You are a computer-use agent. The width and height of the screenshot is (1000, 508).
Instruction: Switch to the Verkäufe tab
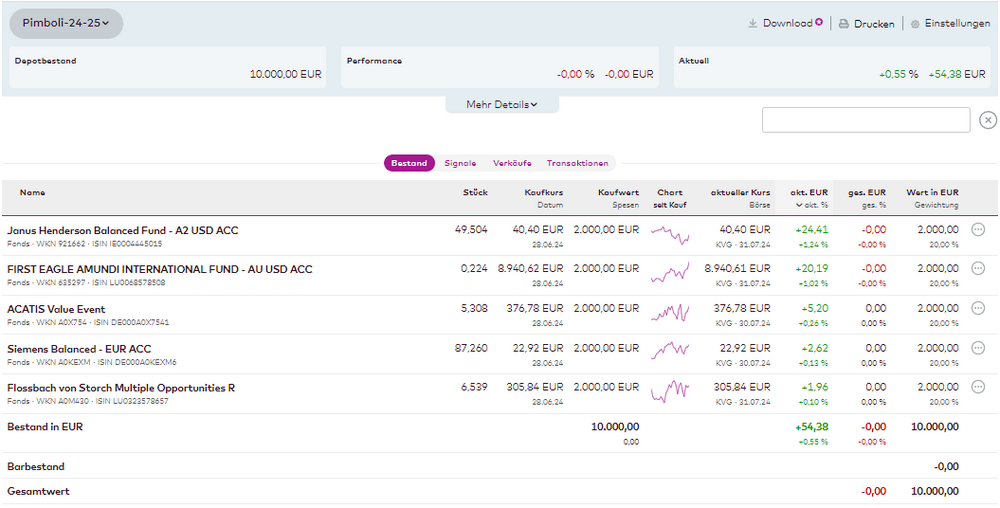pyautogui.click(x=512, y=163)
